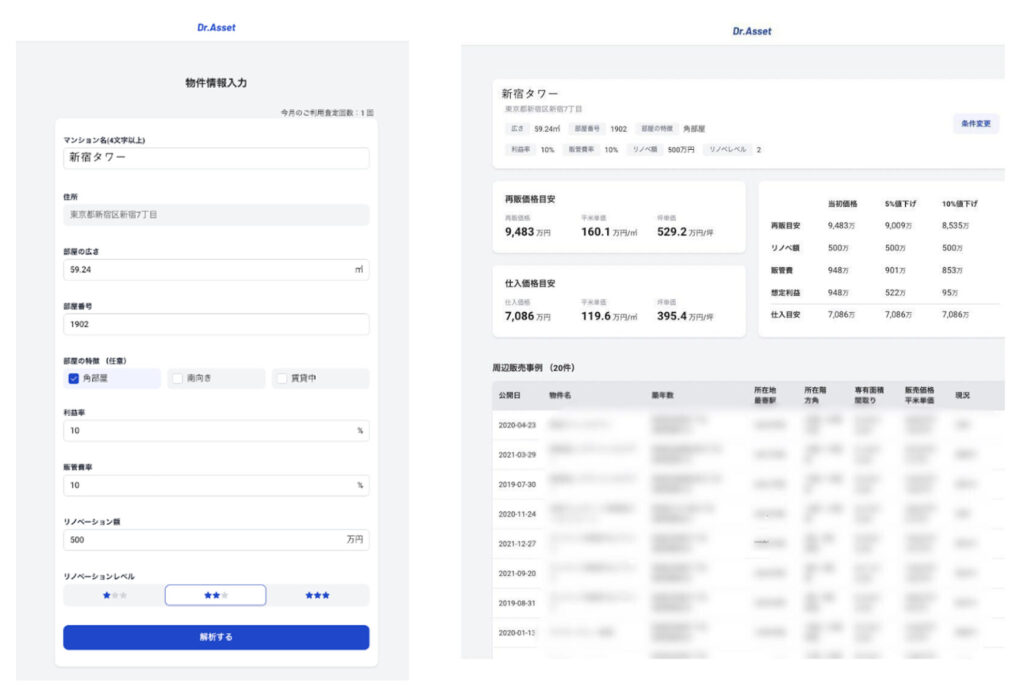Click the リノベーション額 field showing 500

[x=216, y=540]
